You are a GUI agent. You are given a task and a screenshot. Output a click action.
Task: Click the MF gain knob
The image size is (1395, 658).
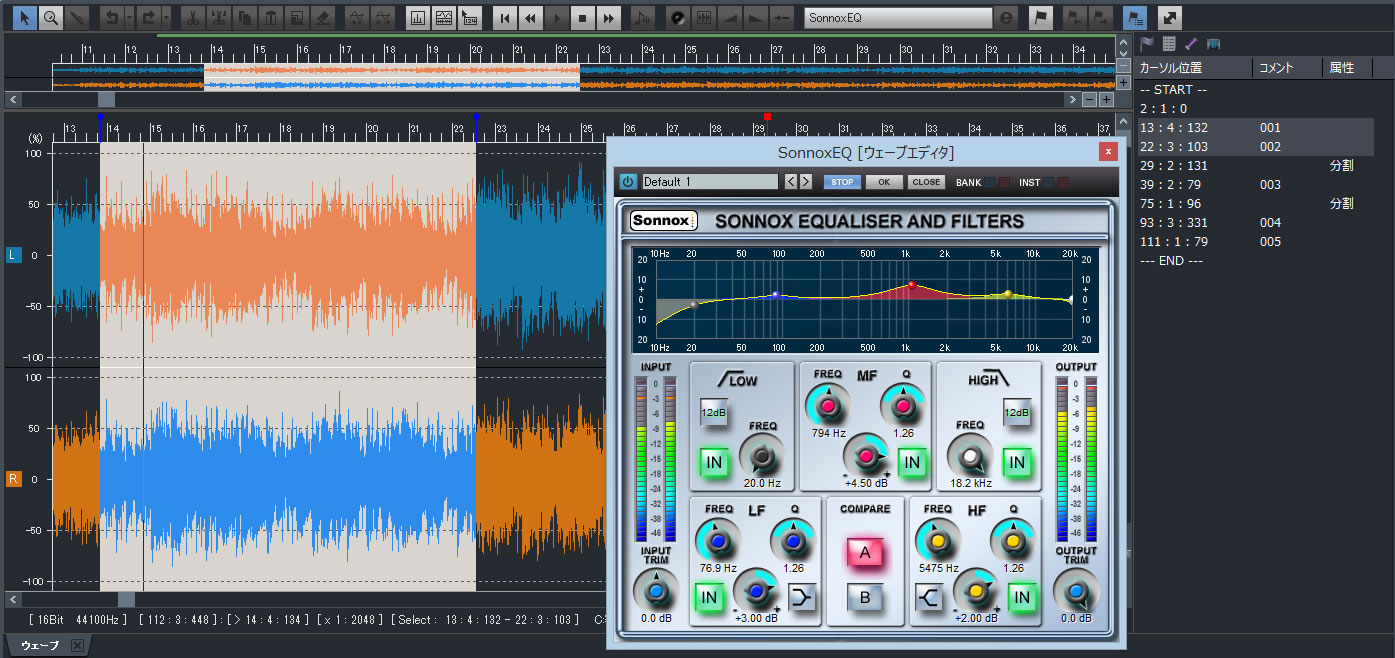[866, 455]
